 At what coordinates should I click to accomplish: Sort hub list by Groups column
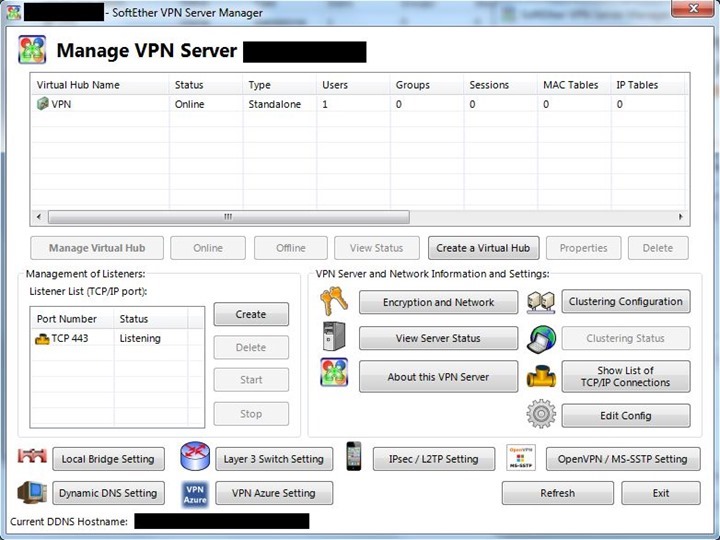tap(427, 84)
